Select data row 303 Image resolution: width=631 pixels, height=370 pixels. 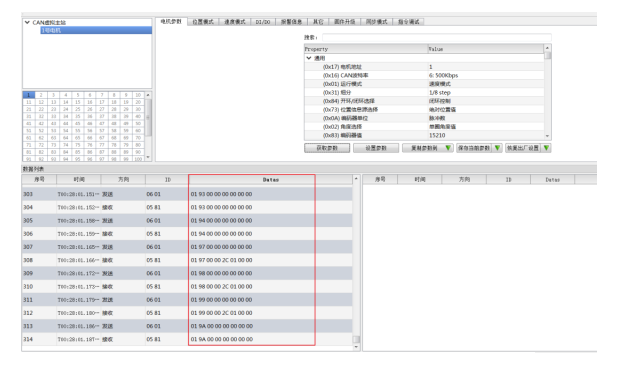187,194
